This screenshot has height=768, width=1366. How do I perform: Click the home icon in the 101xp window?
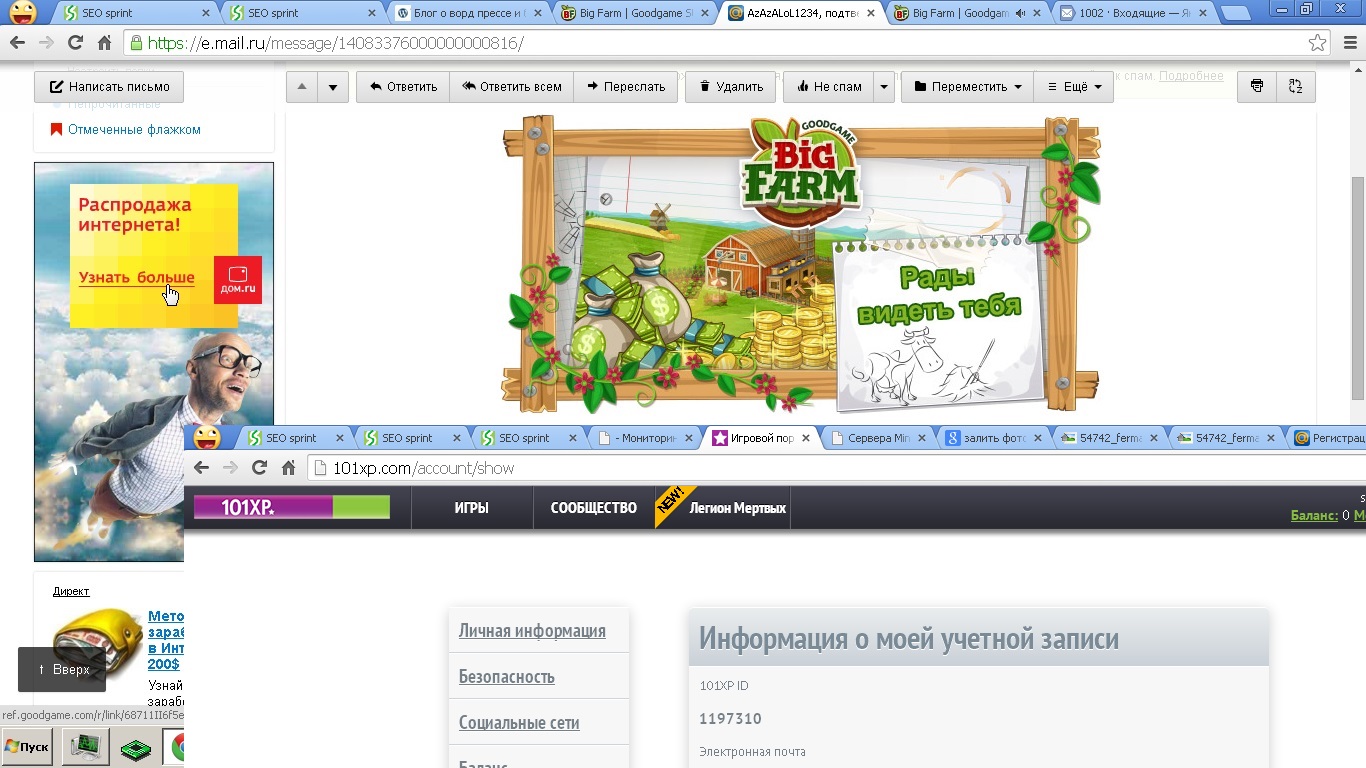click(x=288, y=467)
